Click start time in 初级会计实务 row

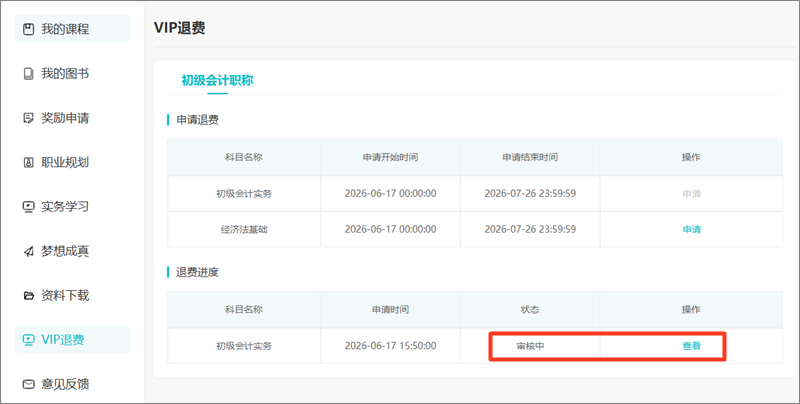390,194
